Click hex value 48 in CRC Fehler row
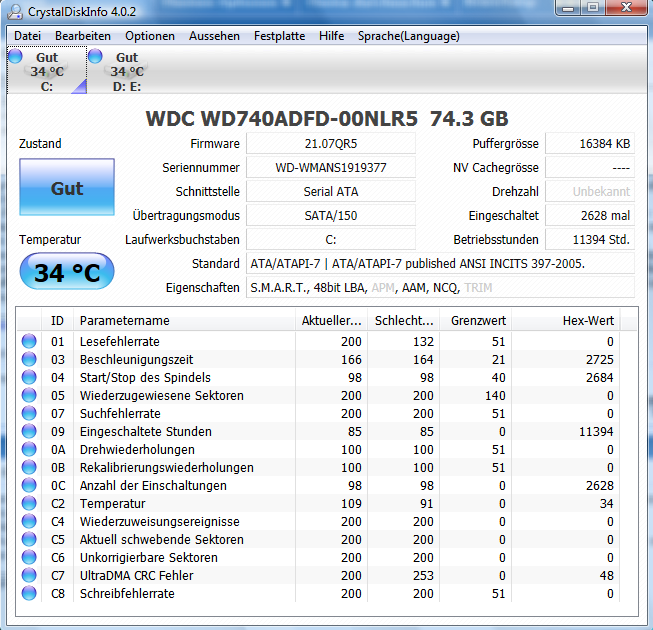The image size is (653, 630). 607,575
